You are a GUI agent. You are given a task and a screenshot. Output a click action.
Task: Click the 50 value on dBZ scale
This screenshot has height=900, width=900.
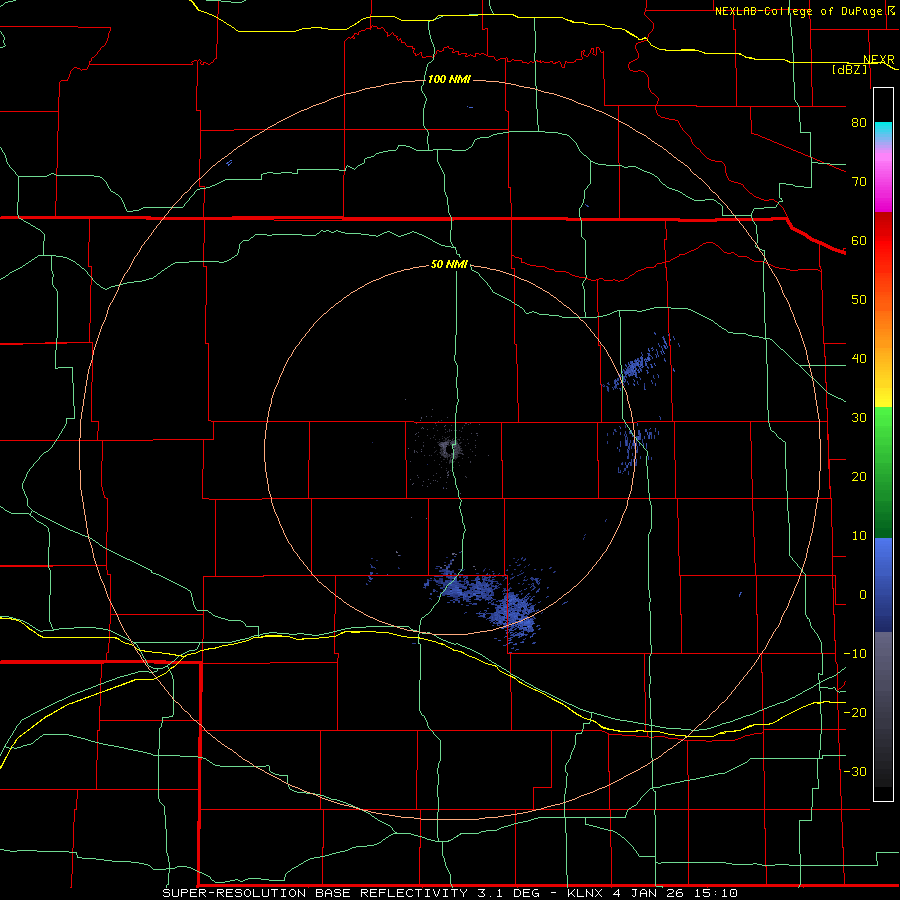coord(859,300)
